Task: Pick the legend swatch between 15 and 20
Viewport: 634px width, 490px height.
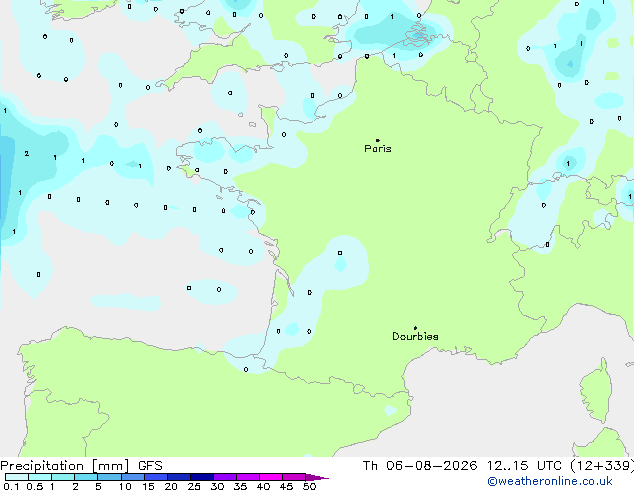Action: click(x=156, y=477)
